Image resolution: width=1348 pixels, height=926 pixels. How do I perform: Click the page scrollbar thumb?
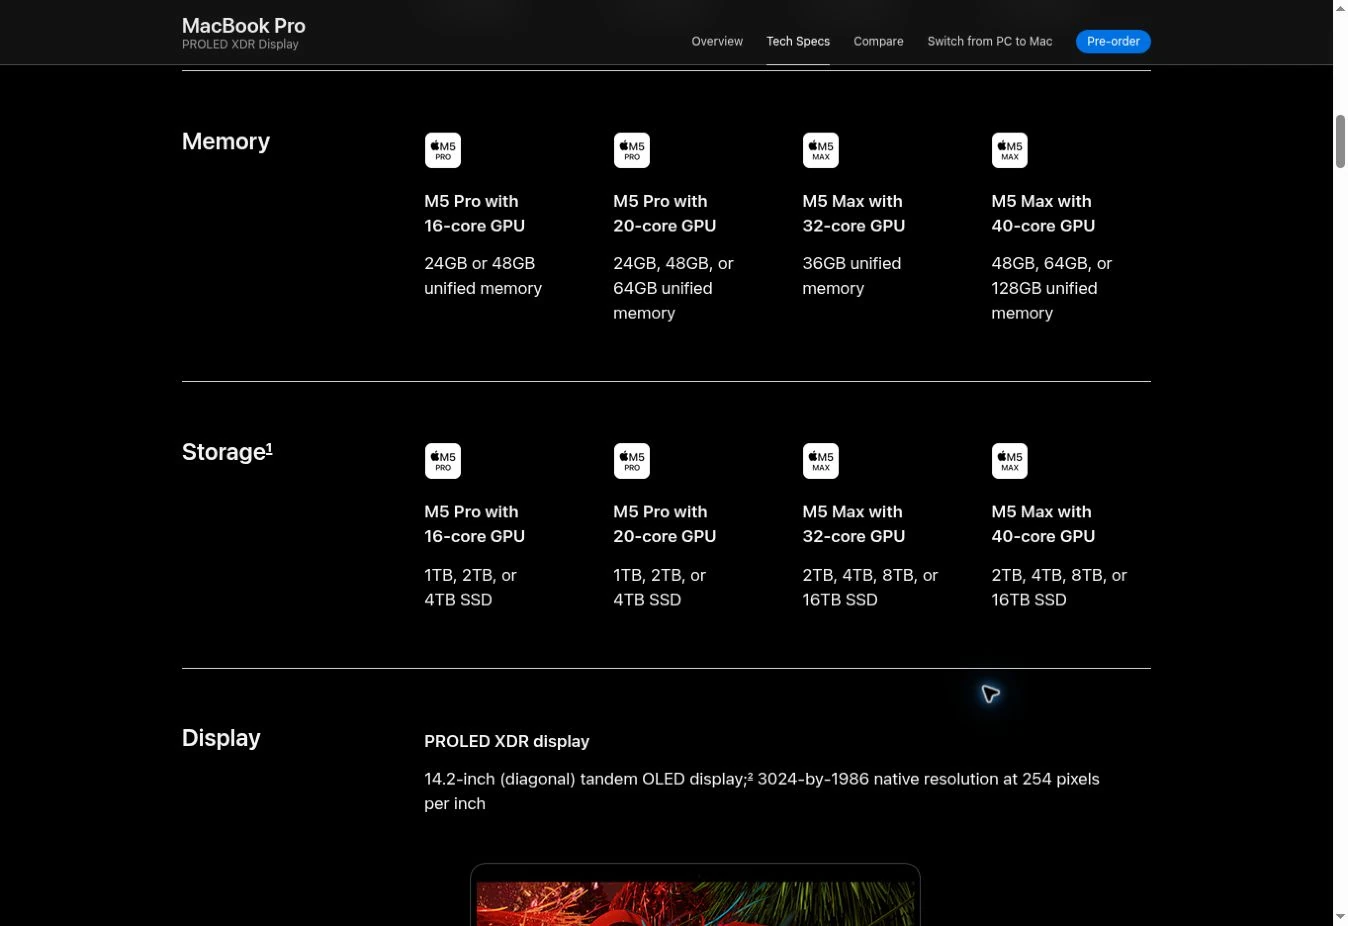click(x=1340, y=141)
